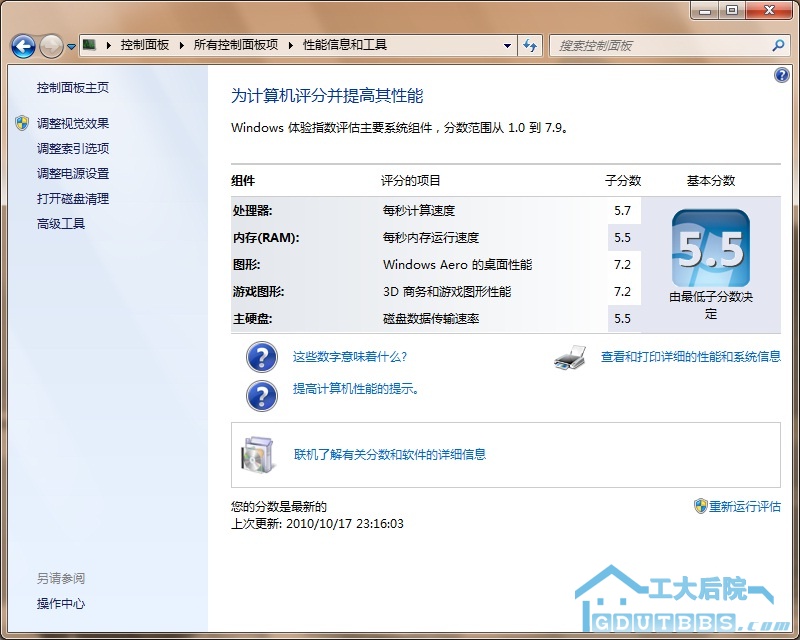
Task: Open 调整视觉效果 in the sidebar
Action: tap(73, 124)
